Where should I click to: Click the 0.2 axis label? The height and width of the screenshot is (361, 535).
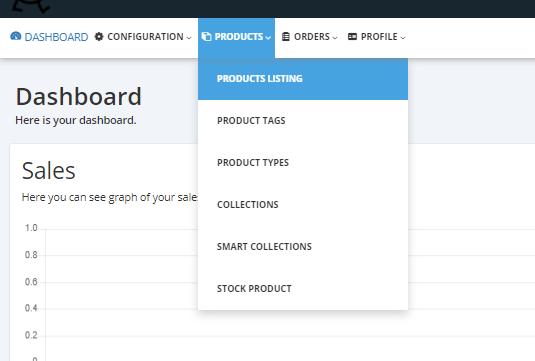31,335
